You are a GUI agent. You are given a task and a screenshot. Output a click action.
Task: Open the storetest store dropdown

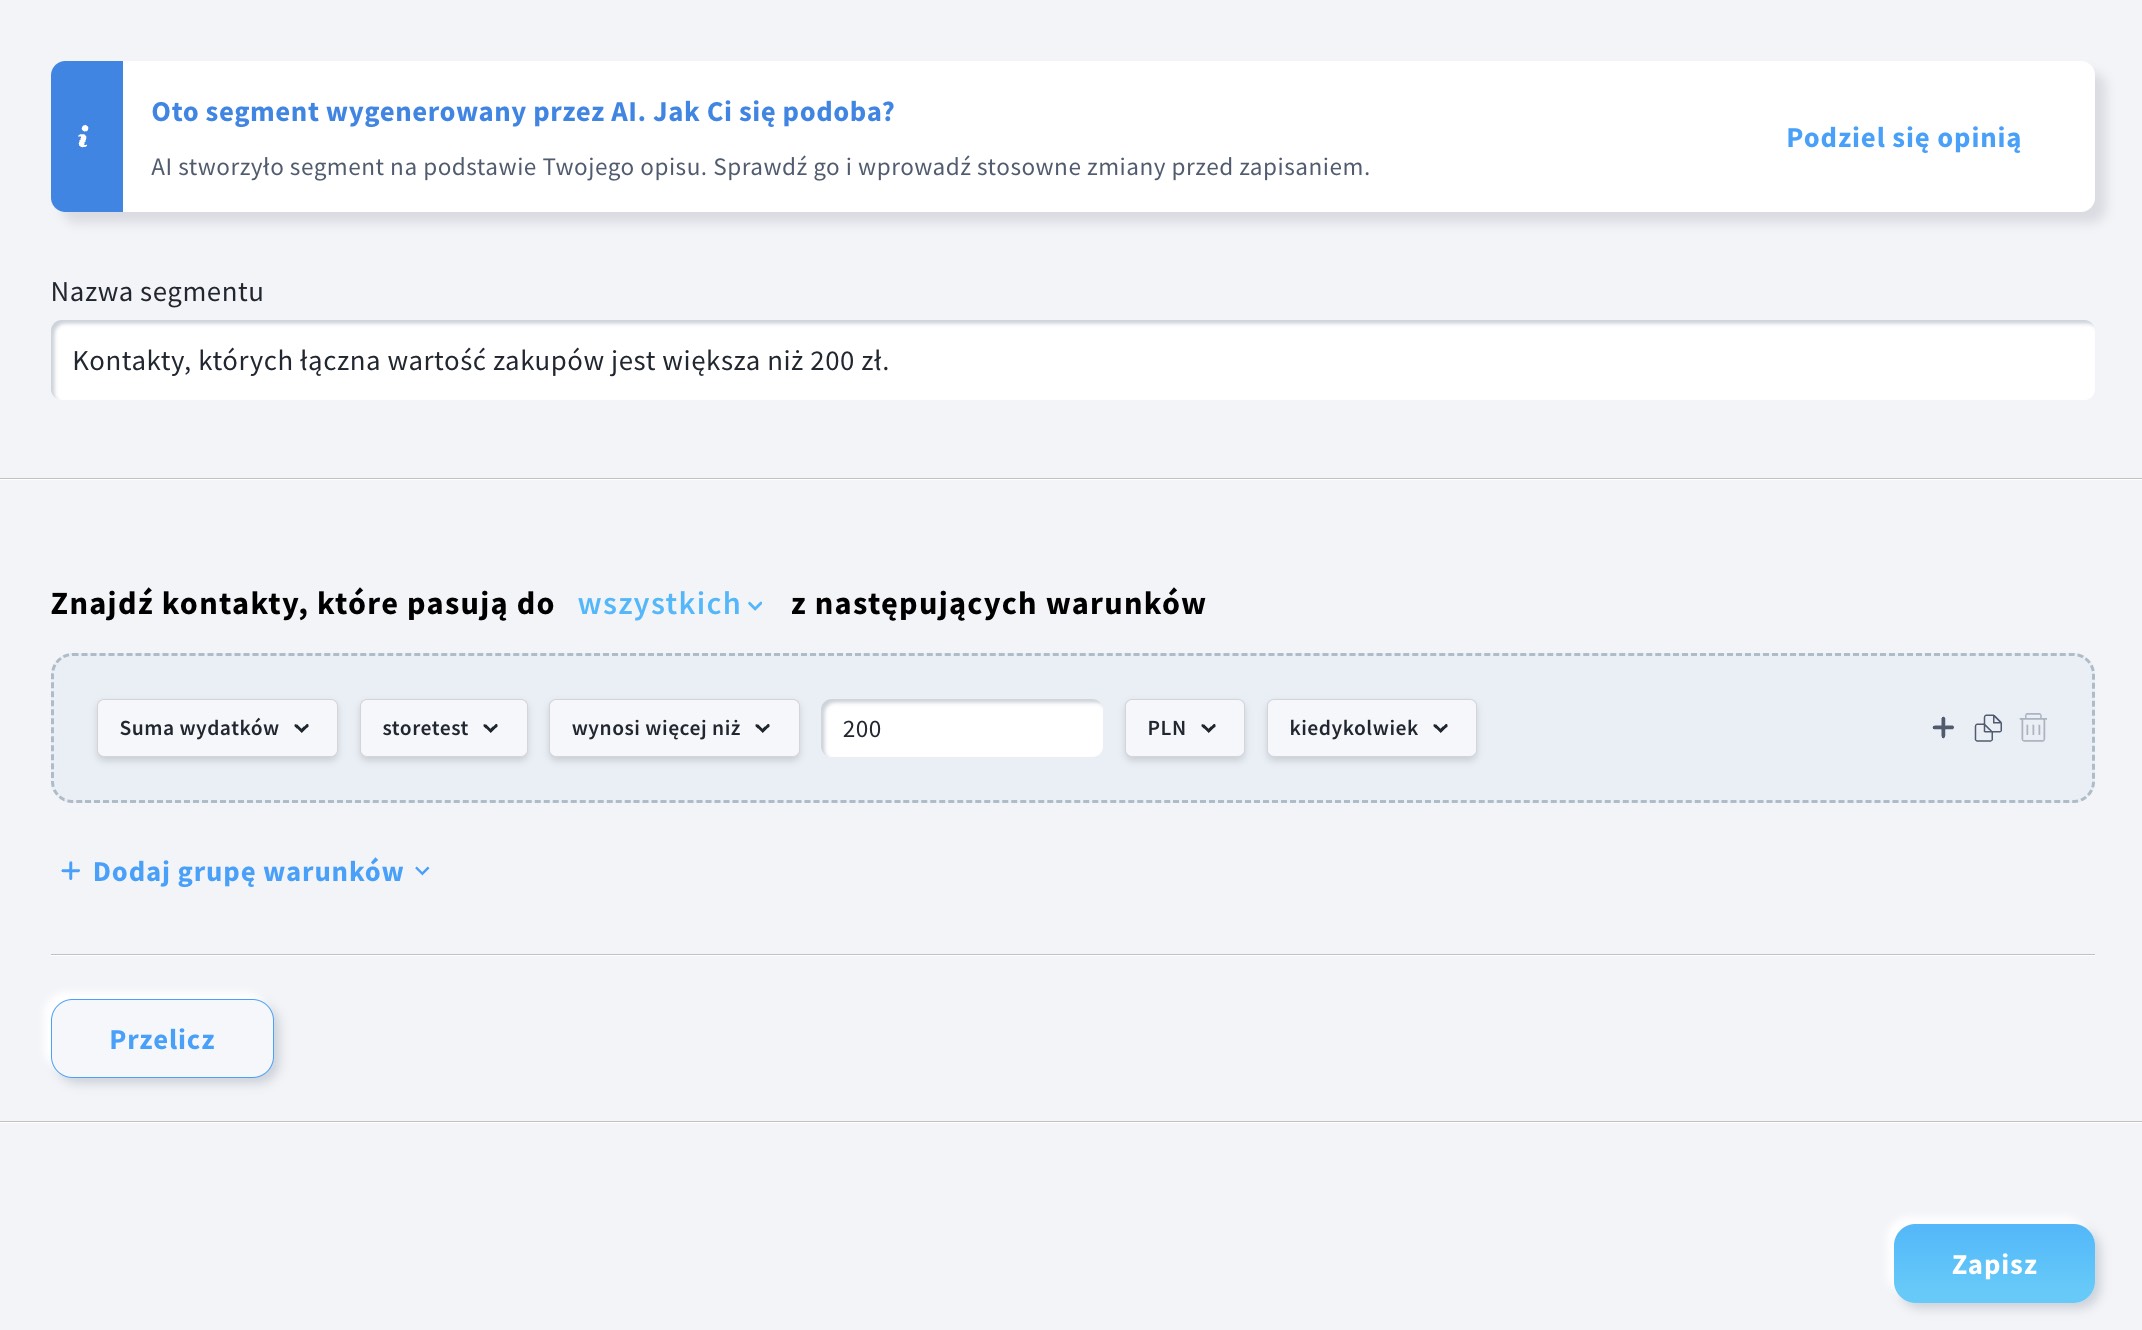coord(442,728)
